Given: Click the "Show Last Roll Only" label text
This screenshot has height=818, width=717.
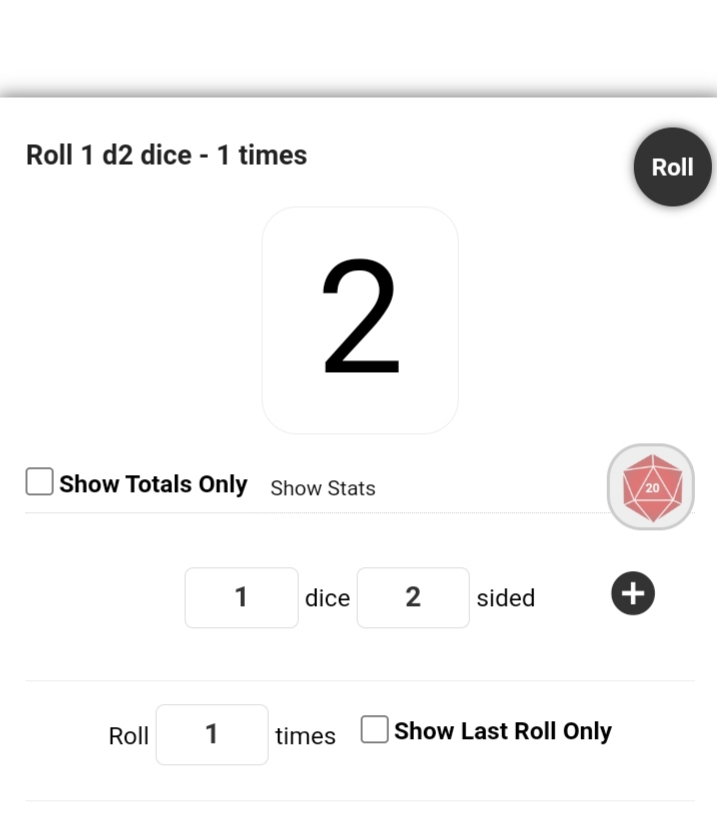Looking at the screenshot, I should pyautogui.click(x=502, y=731).
